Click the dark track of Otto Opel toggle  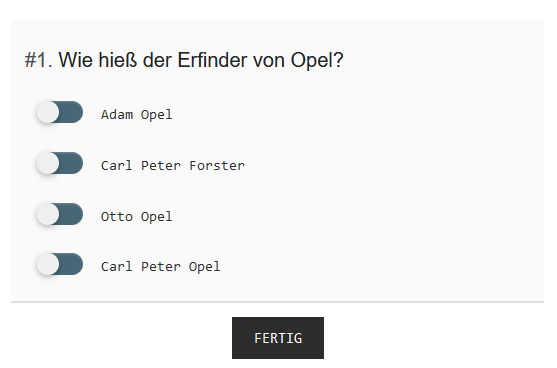71,214
